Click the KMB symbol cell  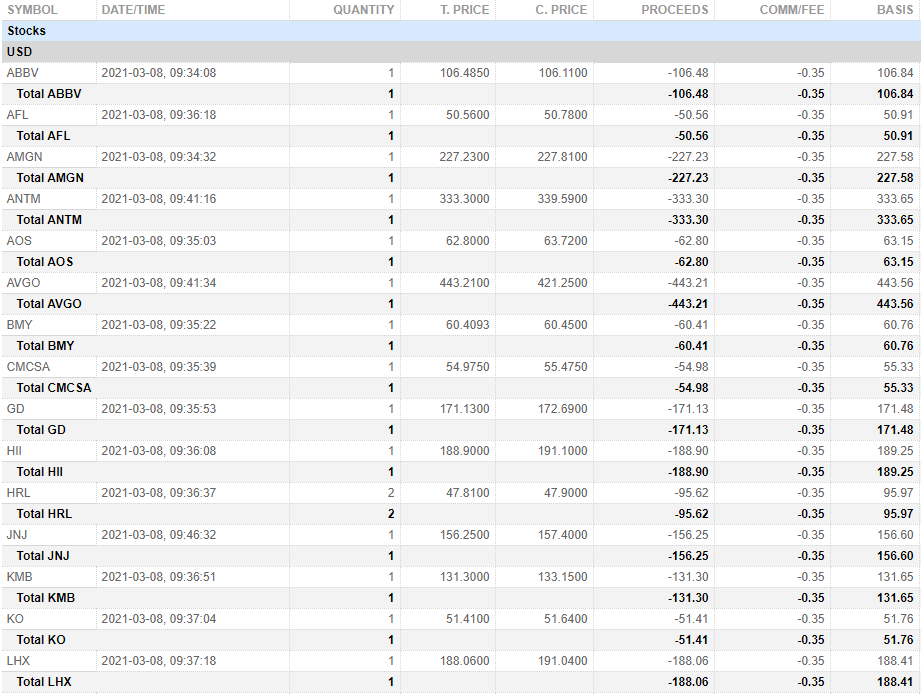click(19, 577)
